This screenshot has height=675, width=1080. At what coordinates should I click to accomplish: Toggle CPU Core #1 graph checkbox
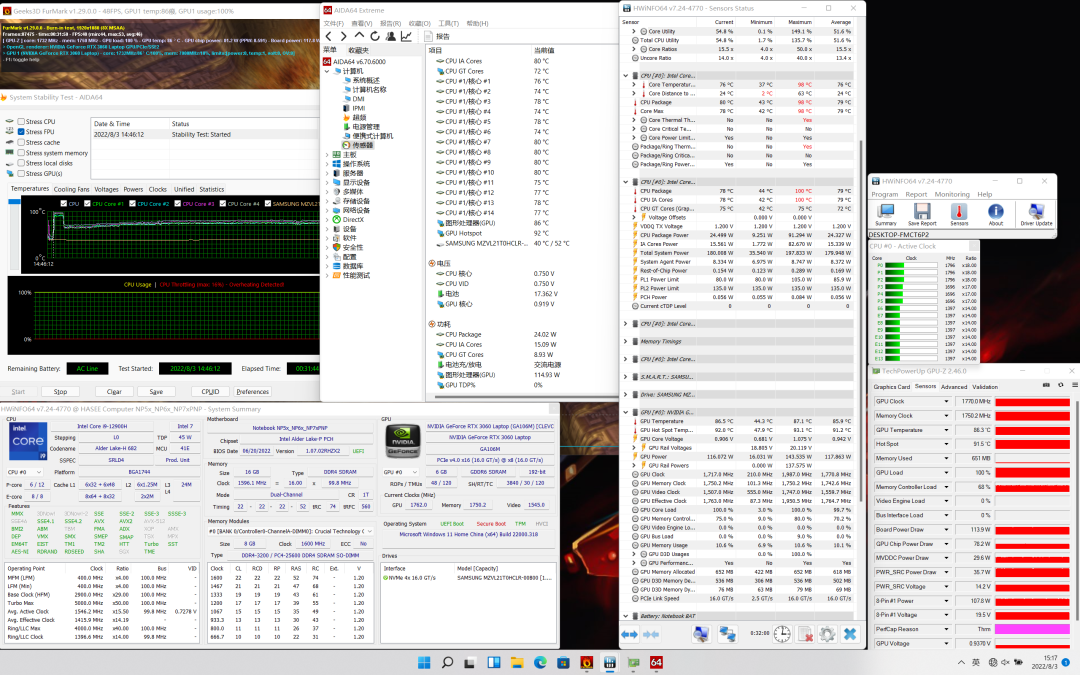88,204
